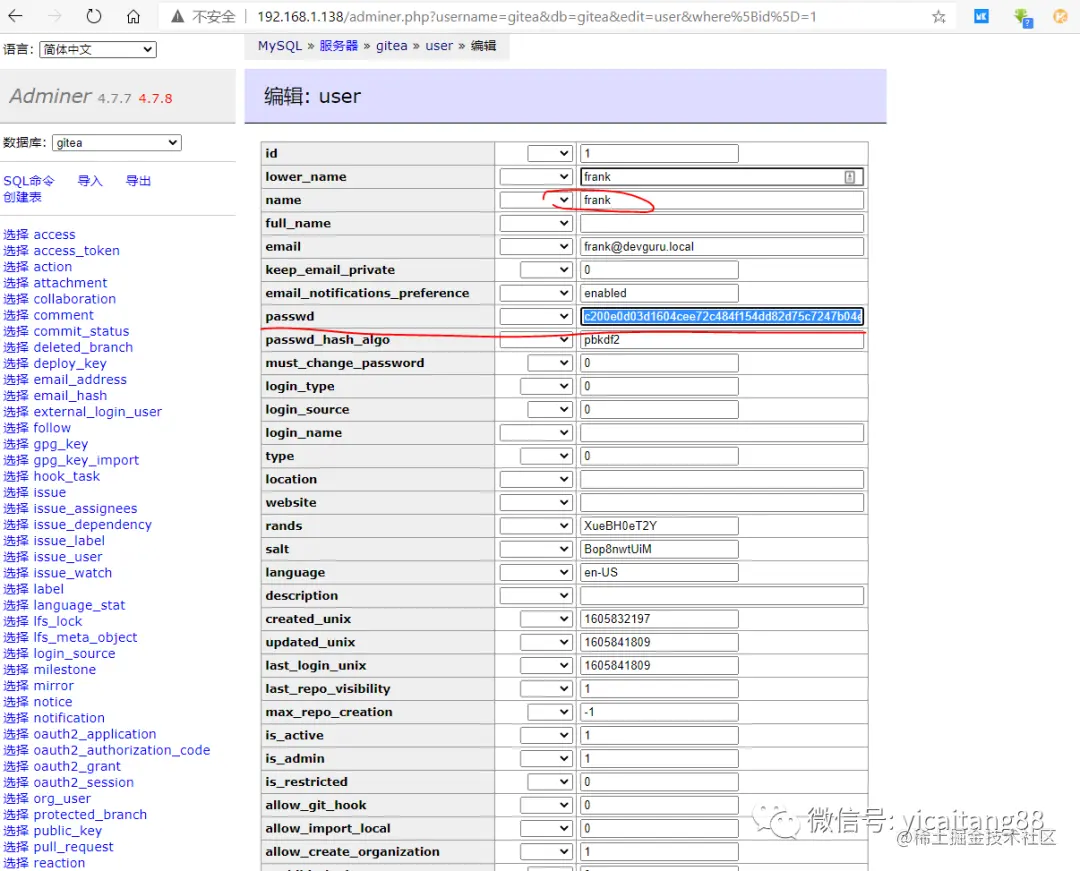
Task: Click the browser back arrow
Action: coord(15,16)
